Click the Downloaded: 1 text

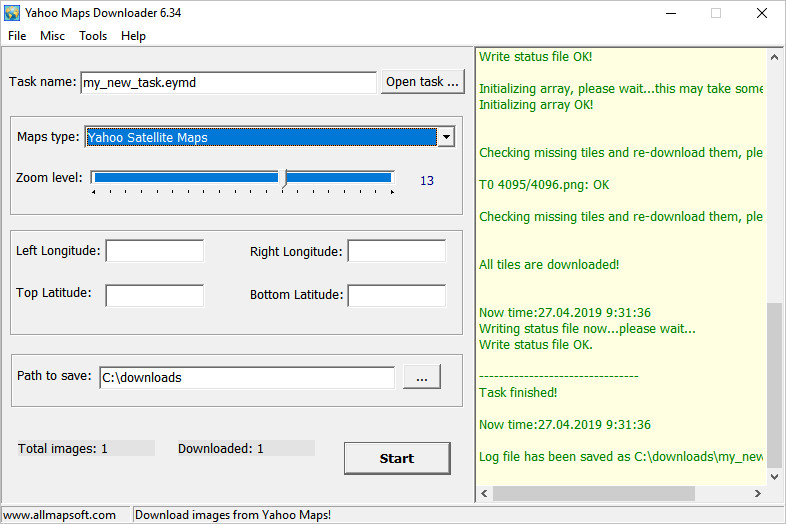pos(221,448)
